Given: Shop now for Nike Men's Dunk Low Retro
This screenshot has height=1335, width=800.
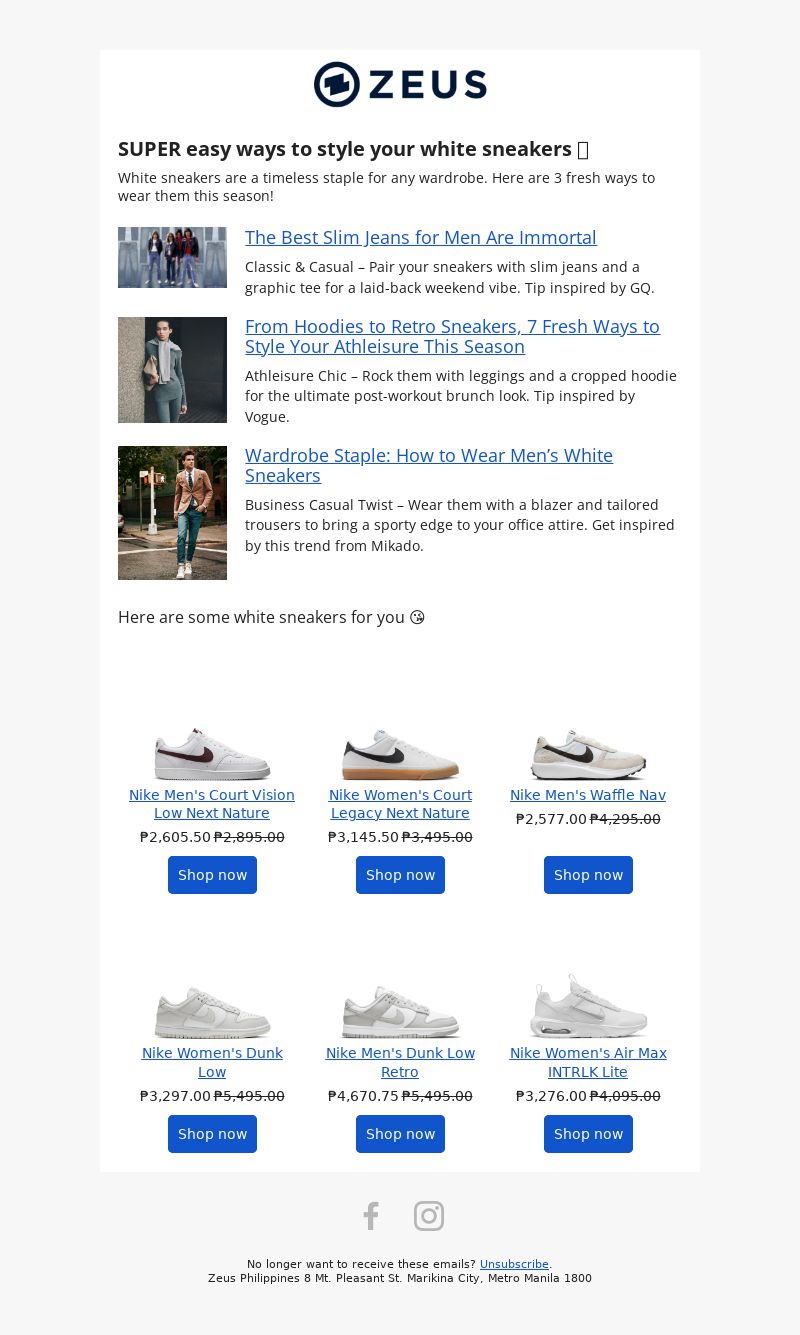Looking at the screenshot, I should [400, 1134].
